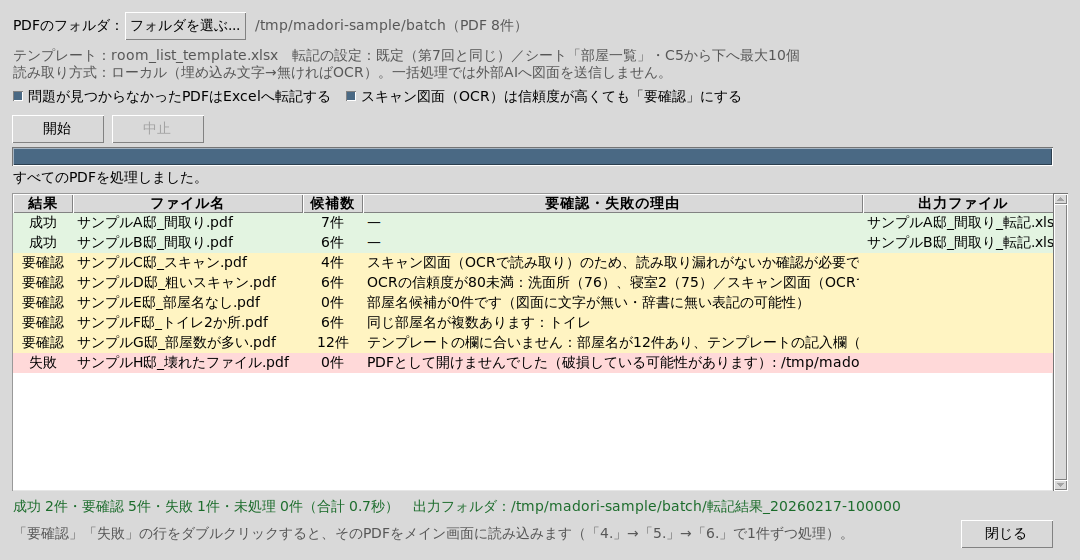Click the completed progress bar

pyautogui.click(x=532, y=156)
